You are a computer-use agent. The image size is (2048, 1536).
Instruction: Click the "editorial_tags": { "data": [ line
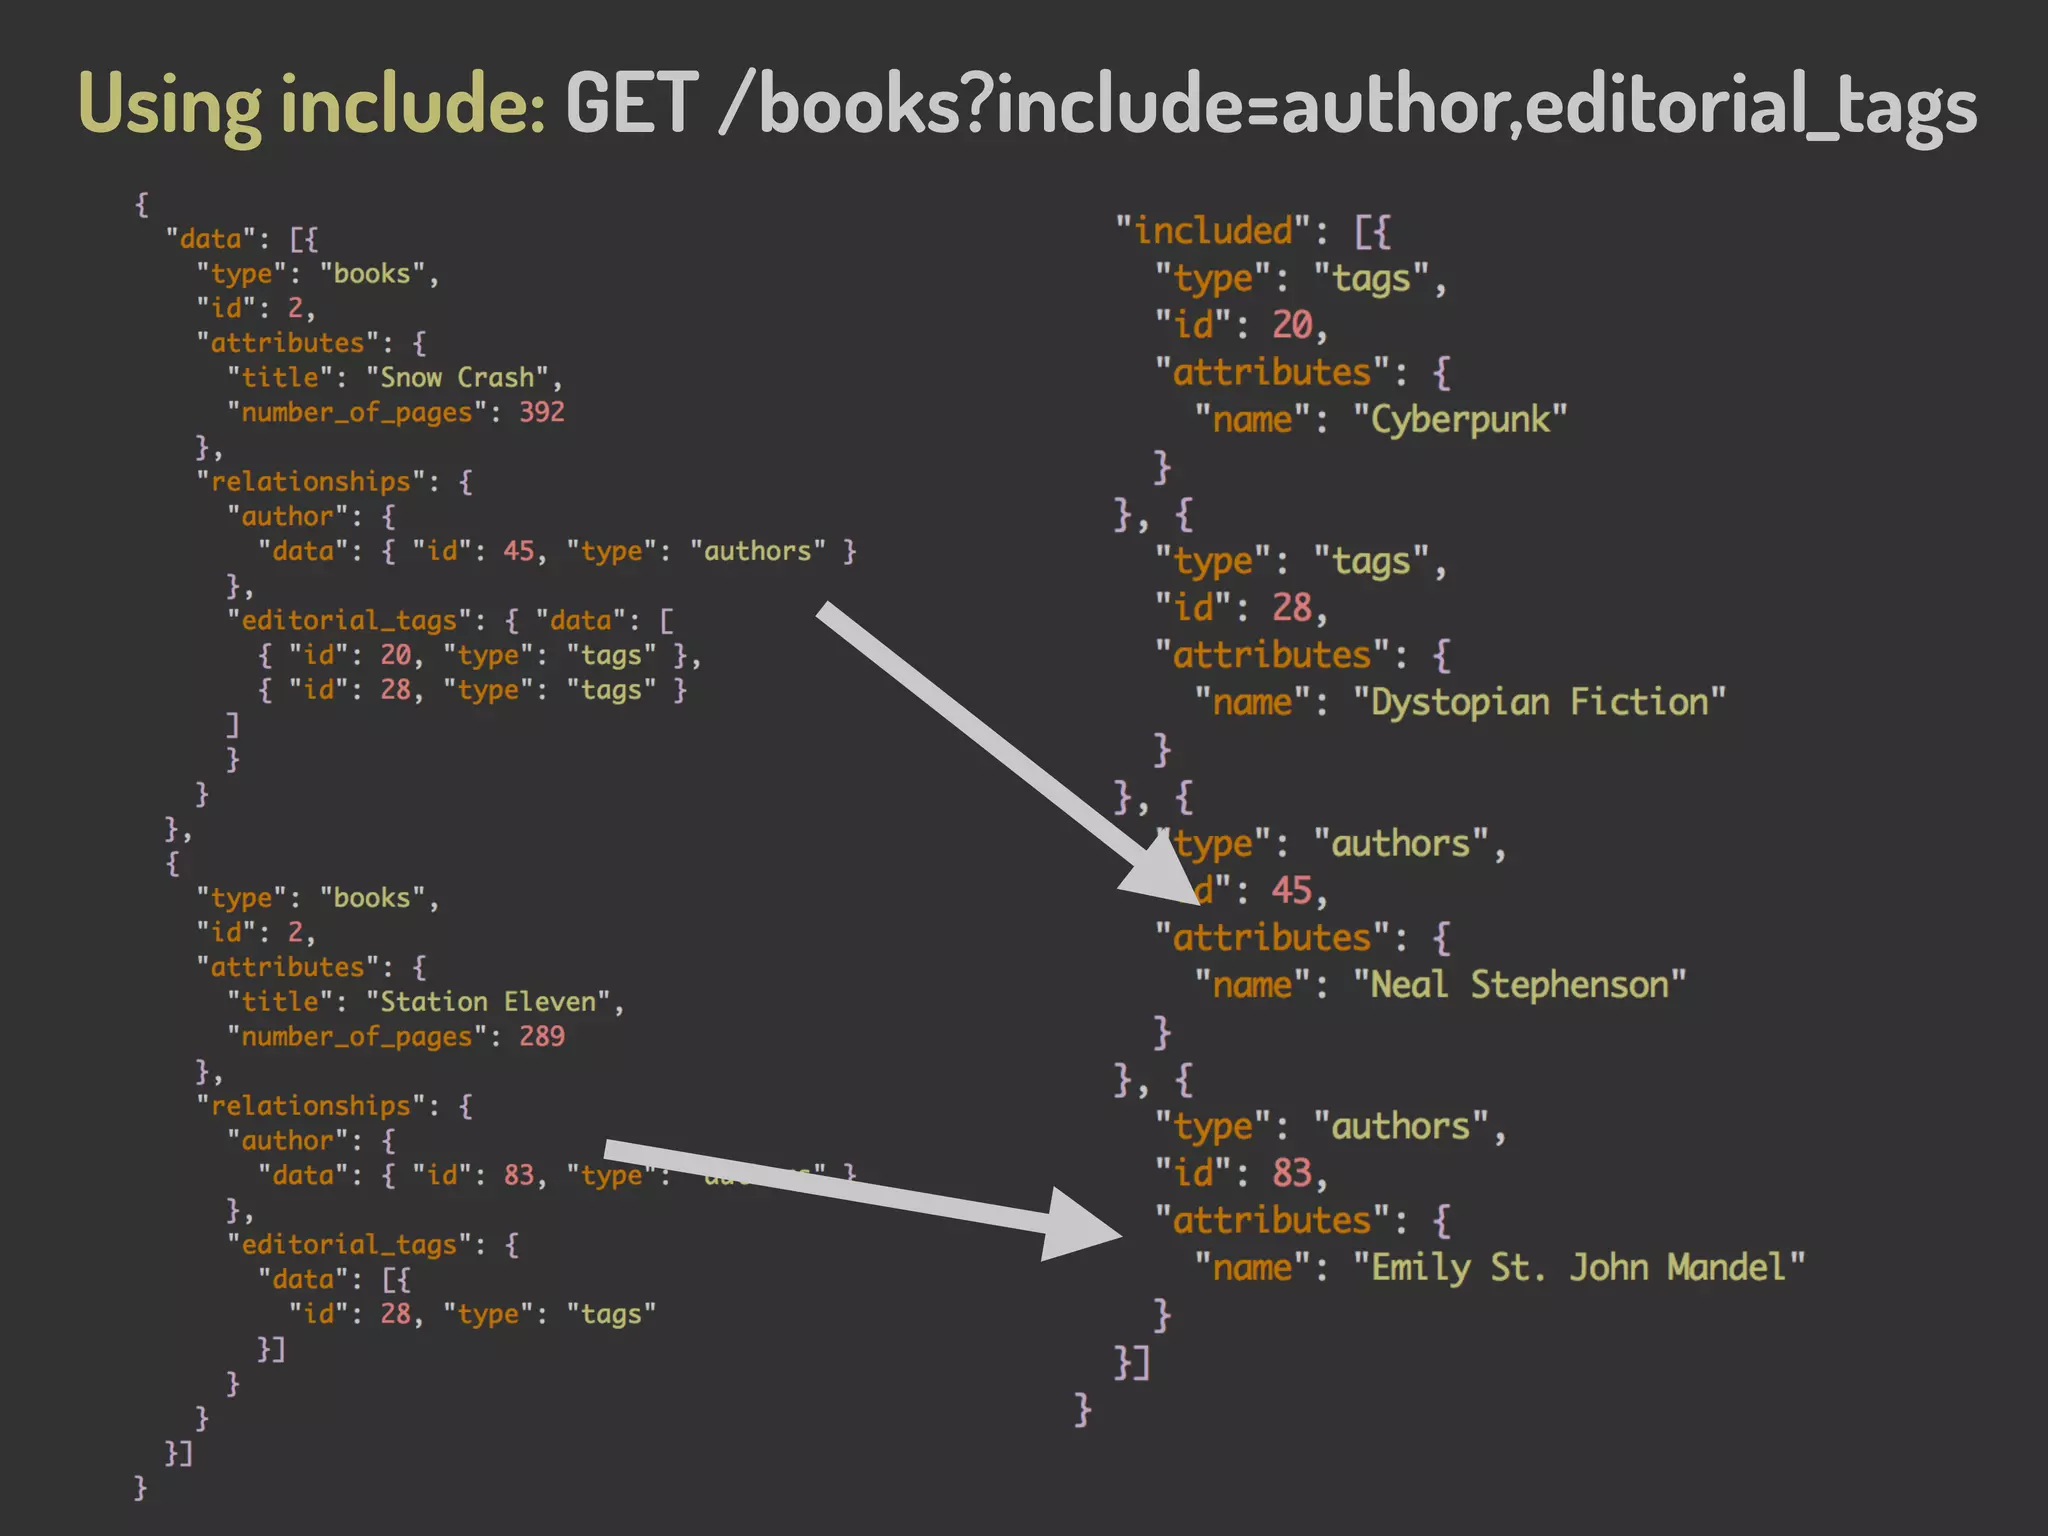451,621
